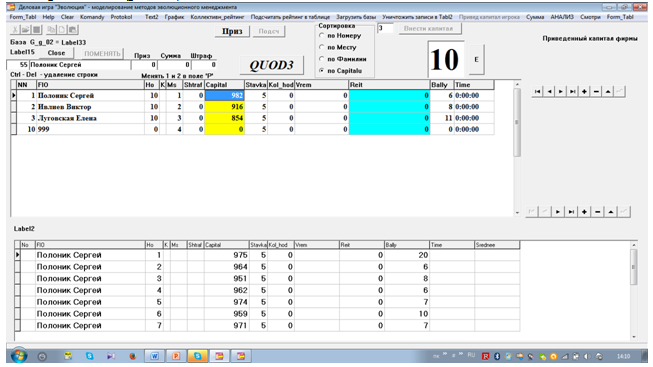Go to next record in upper navigator
The width and height of the screenshot is (653, 367).
[x=561, y=91]
